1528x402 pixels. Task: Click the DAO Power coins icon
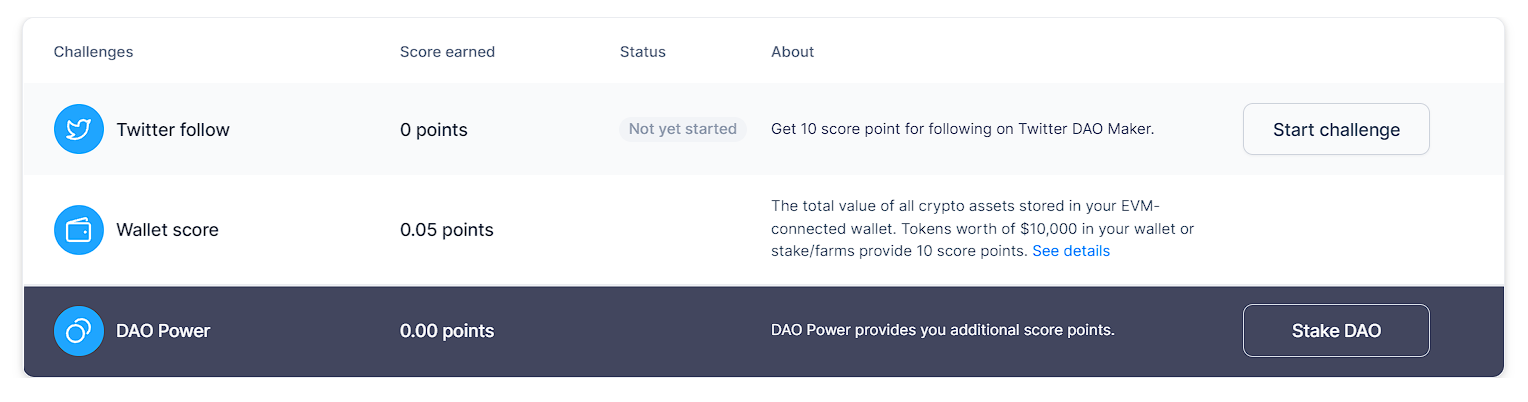[79, 331]
